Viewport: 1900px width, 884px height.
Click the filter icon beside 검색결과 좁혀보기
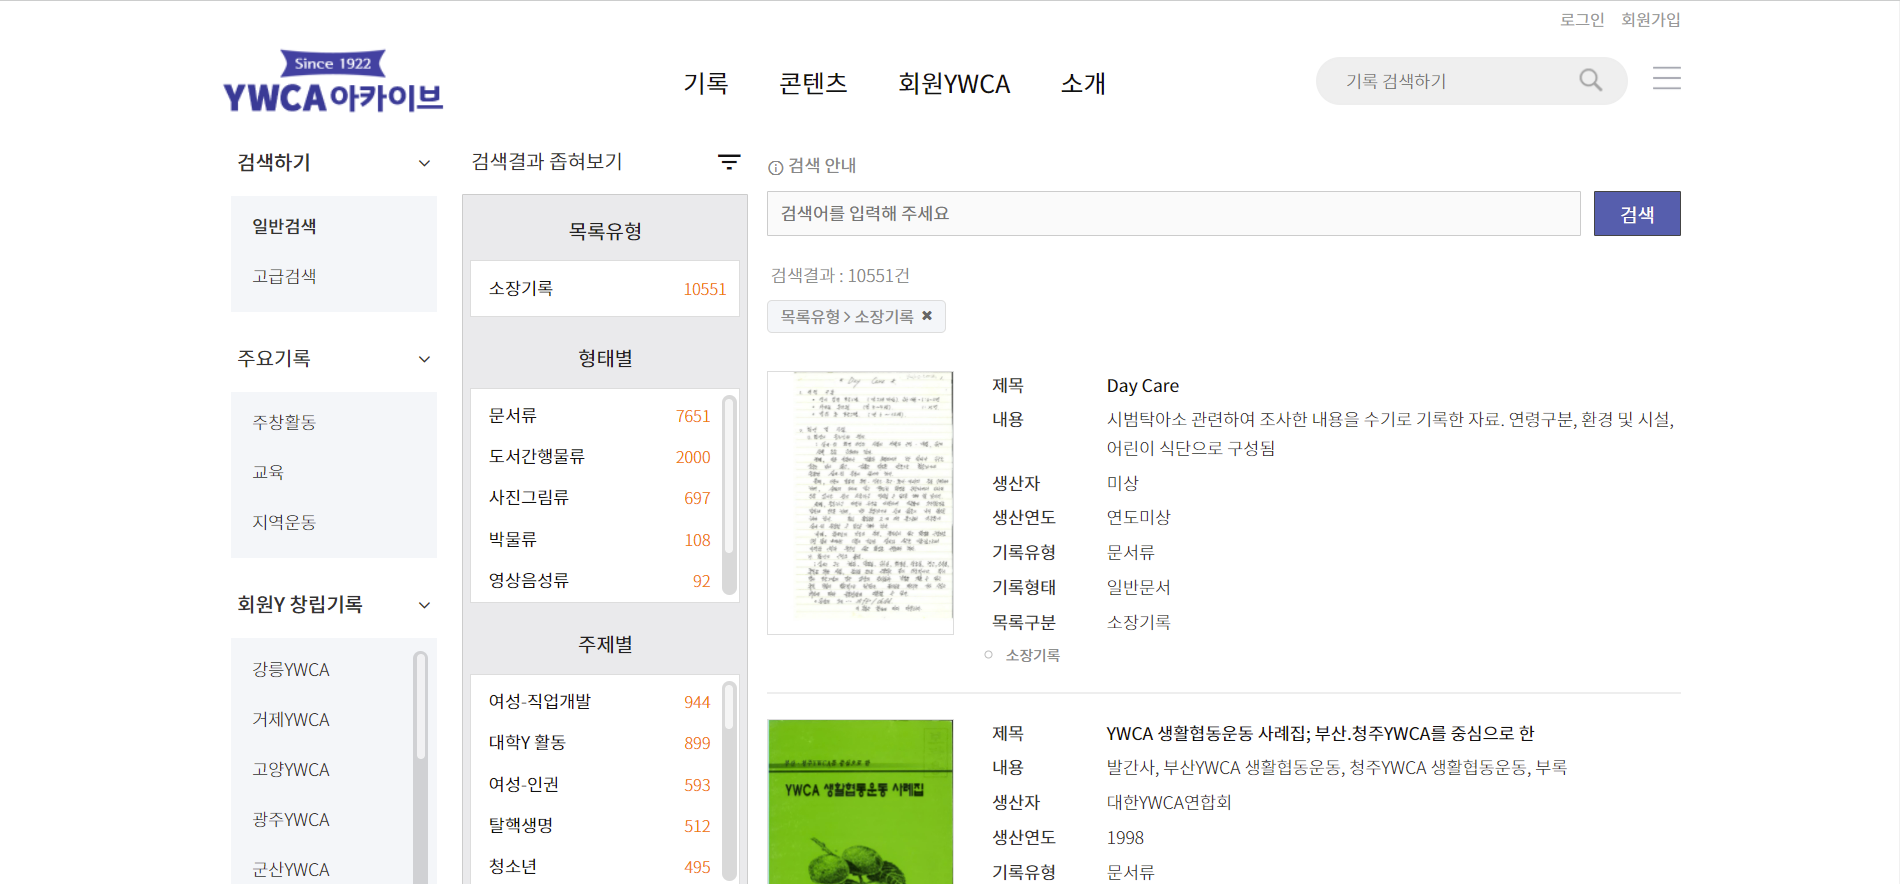pos(729,162)
